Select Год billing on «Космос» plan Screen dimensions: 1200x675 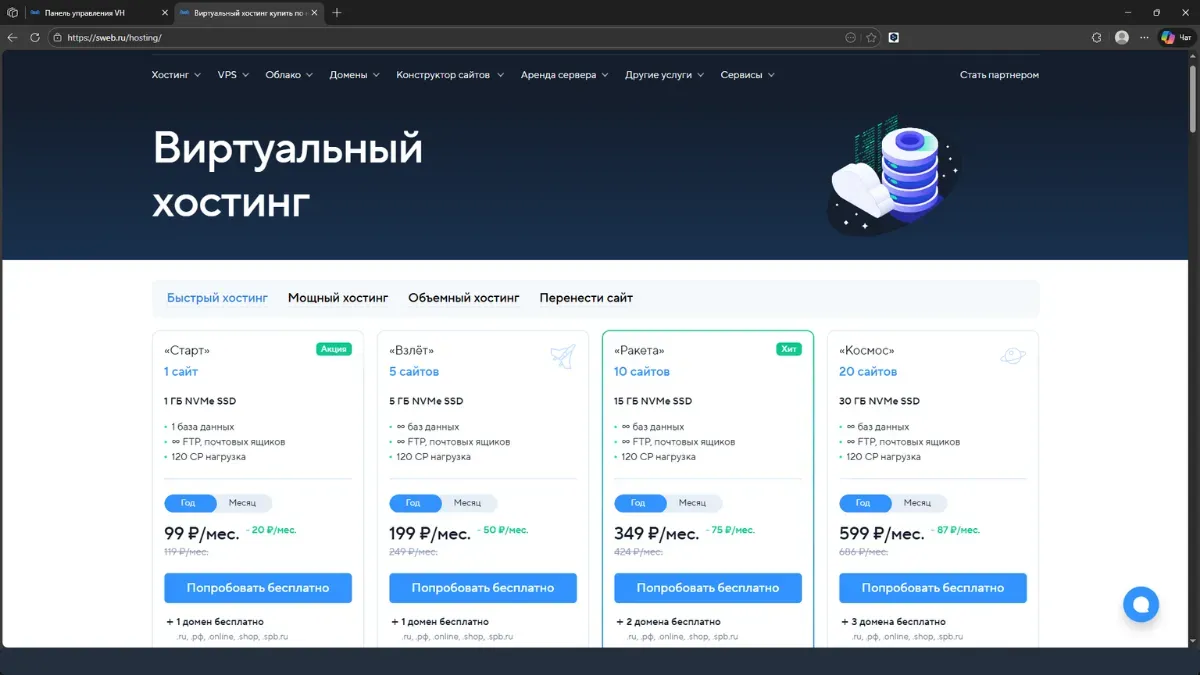pyautogui.click(x=864, y=503)
